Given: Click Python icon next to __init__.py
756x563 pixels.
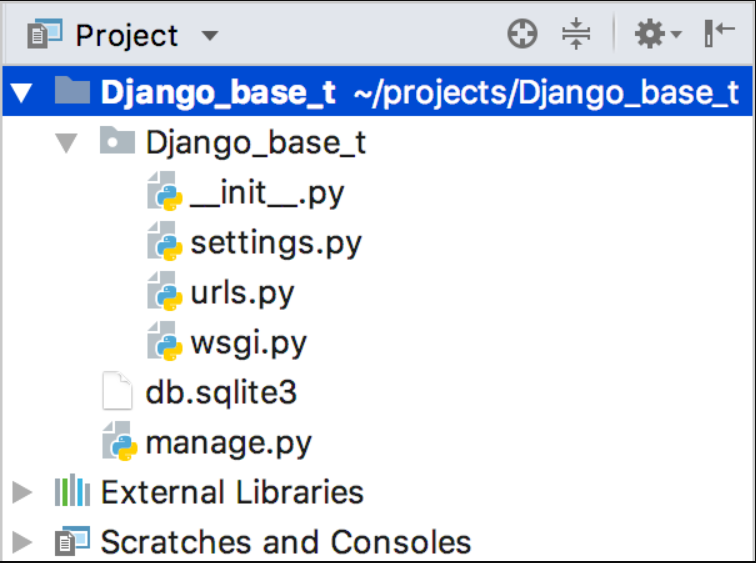Looking at the screenshot, I should click(x=165, y=191).
